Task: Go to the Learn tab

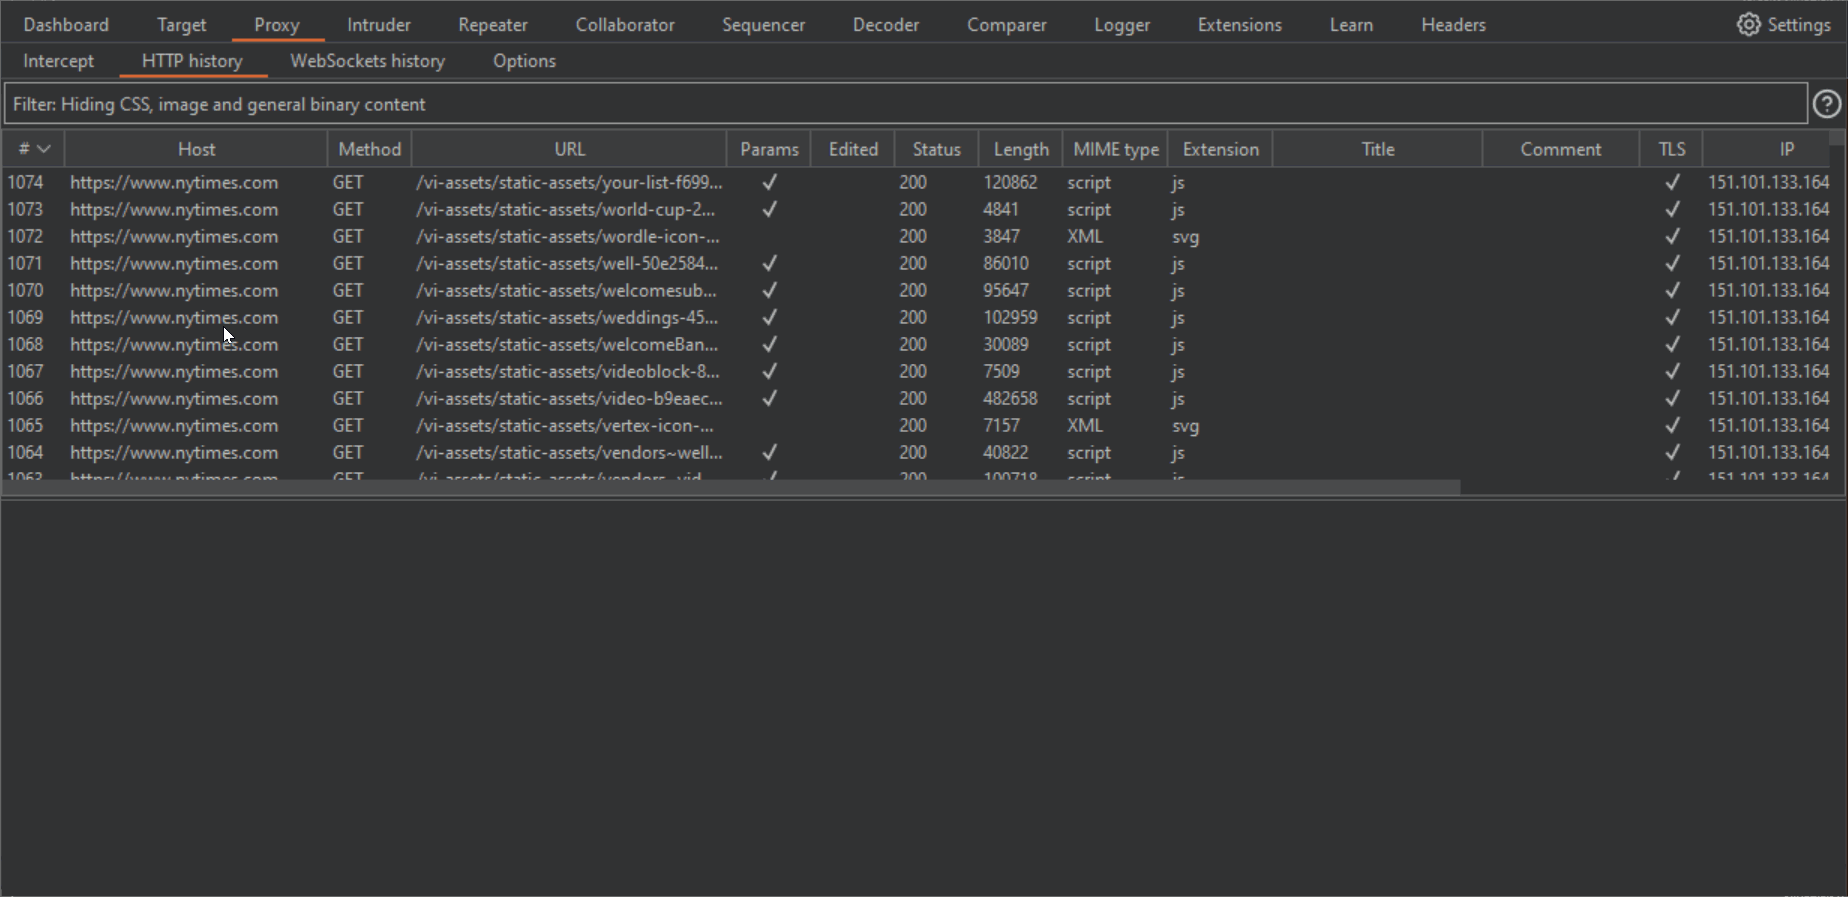Action: (x=1351, y=24)
